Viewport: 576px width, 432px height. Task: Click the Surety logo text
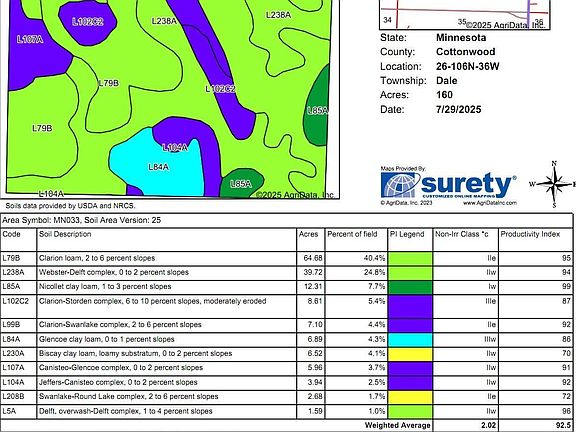(468, 185)
